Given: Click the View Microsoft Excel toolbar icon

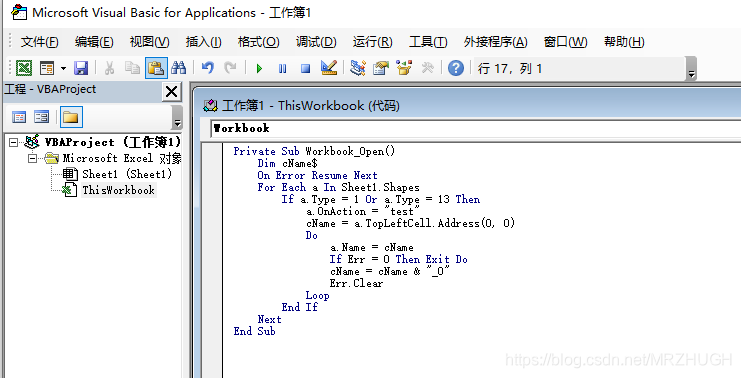Looking at the screenshot, I should click(x=24, y=69).
